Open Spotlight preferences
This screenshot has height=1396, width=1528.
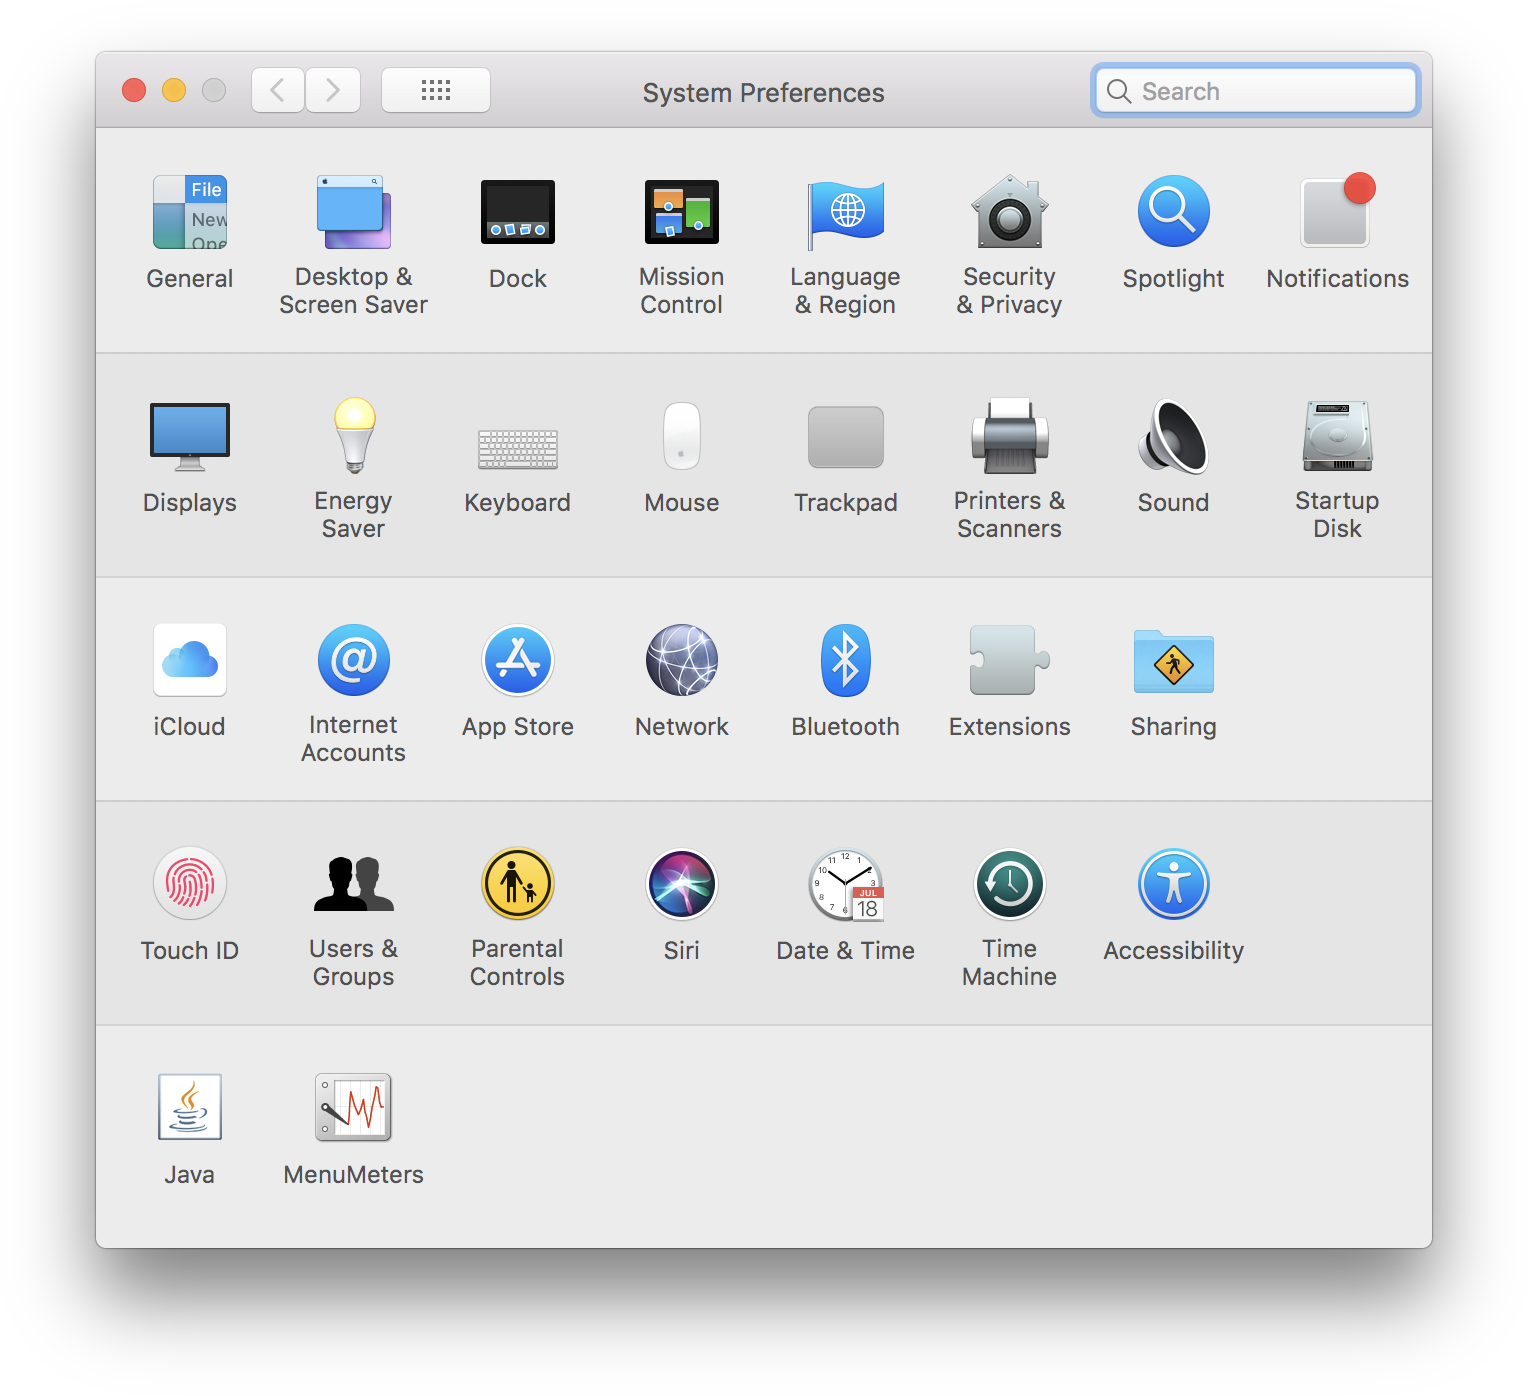click(1174, 212)
